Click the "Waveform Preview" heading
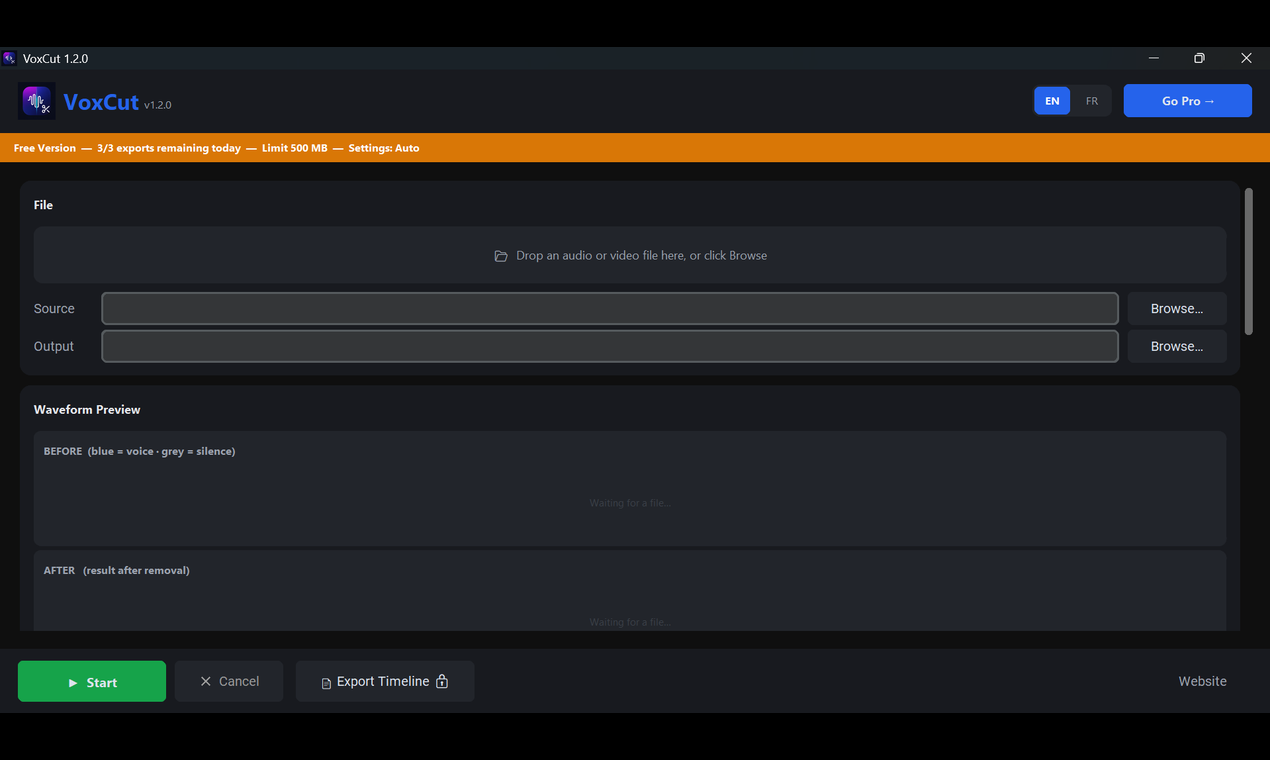Viewport: 1270px width, 760px height. (x=87, y=410)
